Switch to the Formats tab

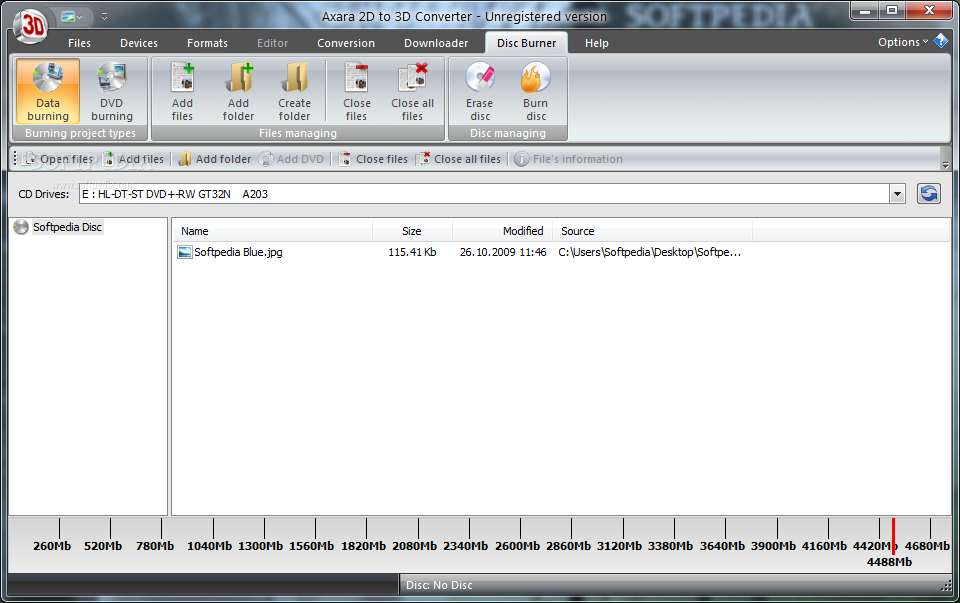click(x=208, y=43)
